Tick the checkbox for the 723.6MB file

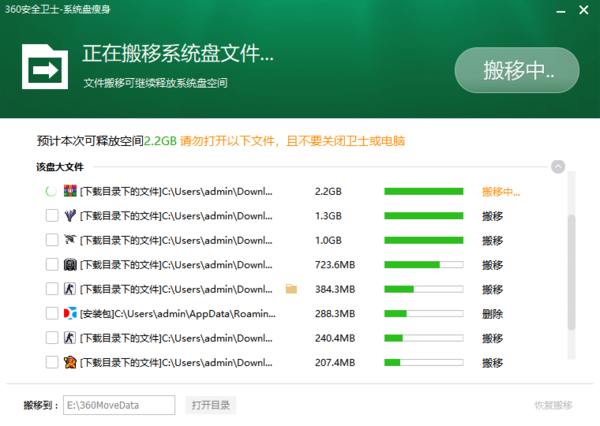point(52,264)
